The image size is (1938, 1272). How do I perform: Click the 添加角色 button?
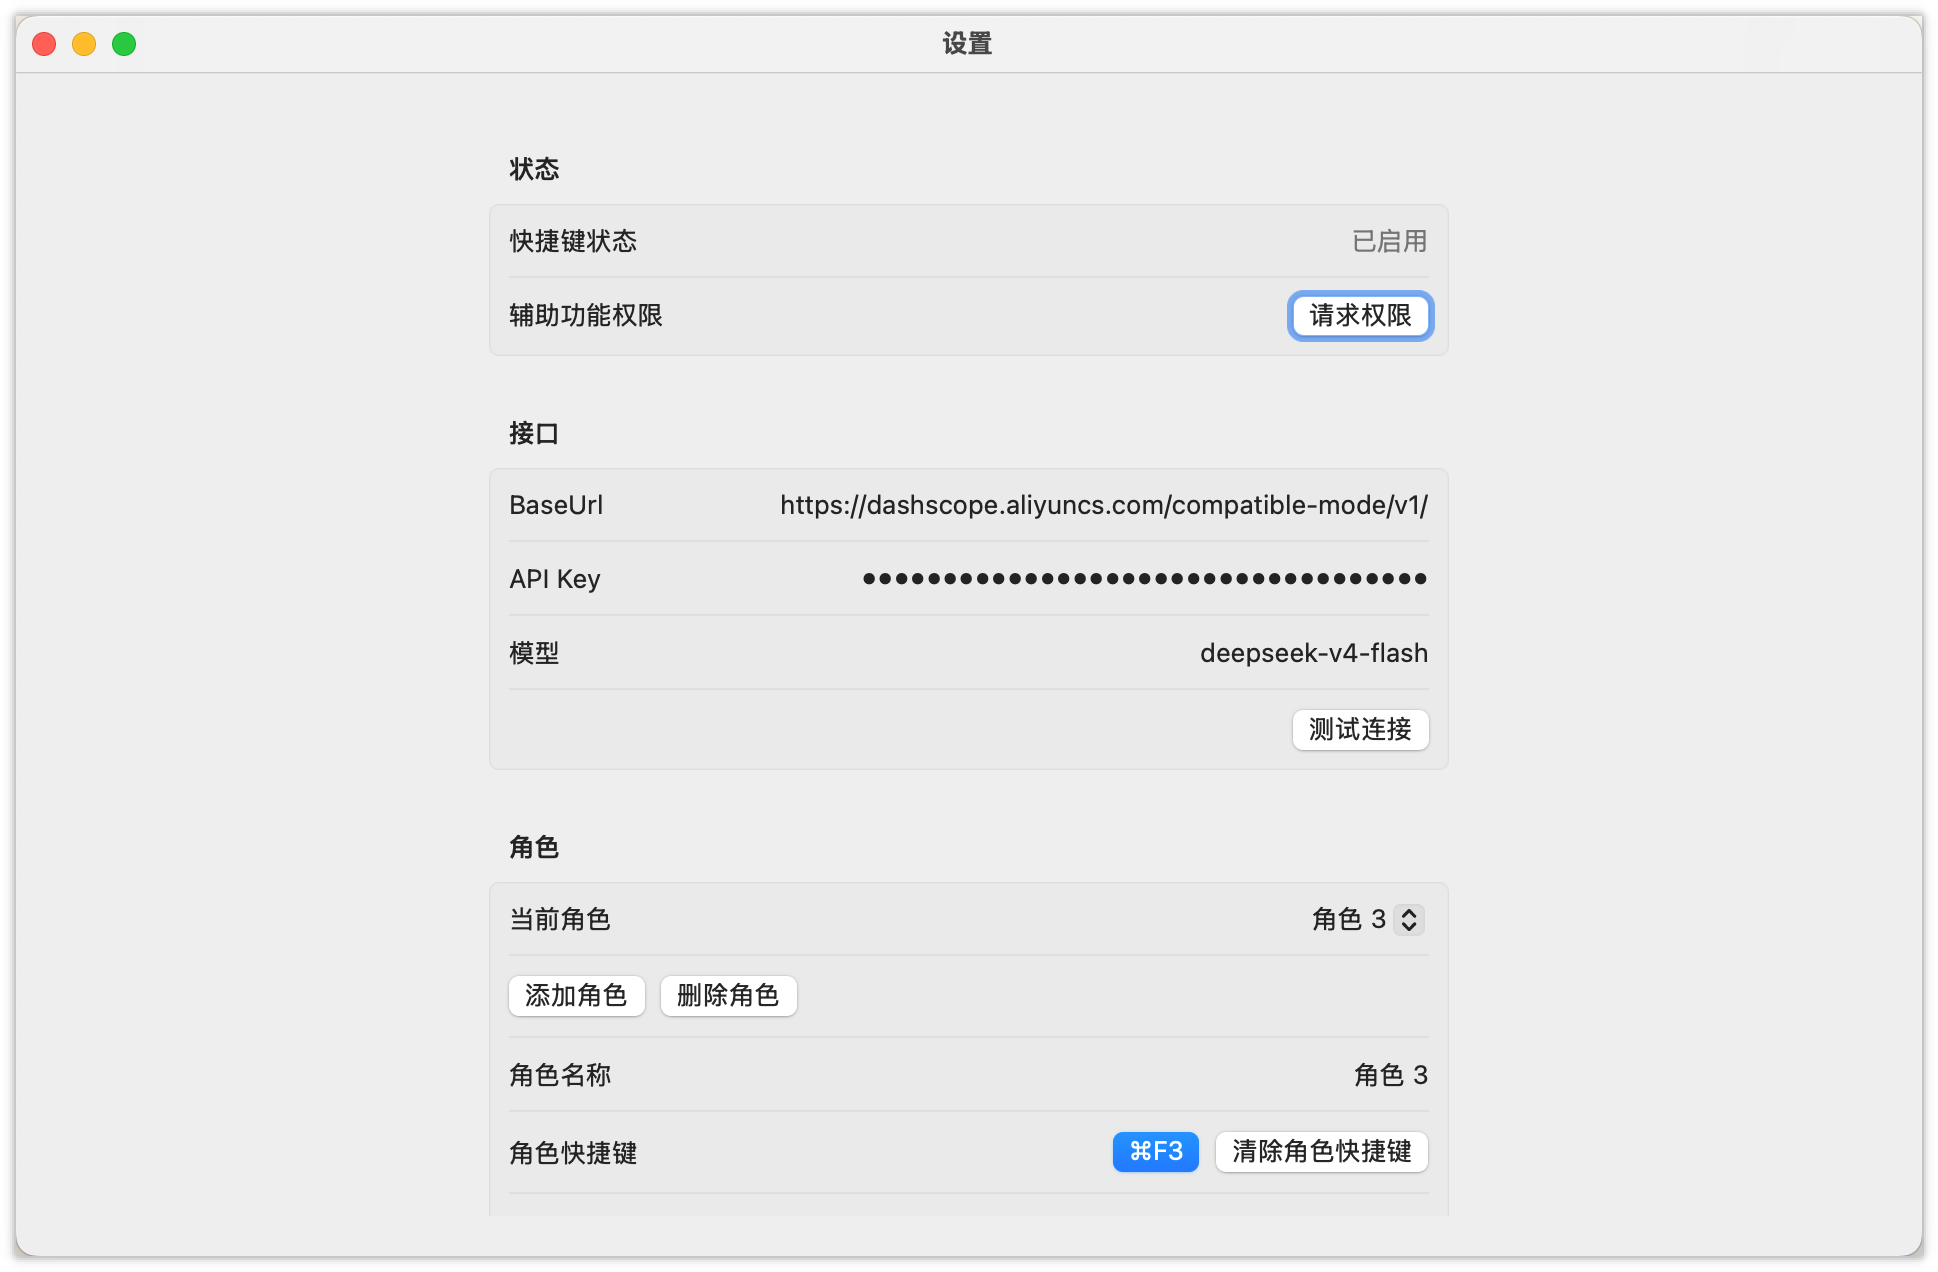(576, 996)
